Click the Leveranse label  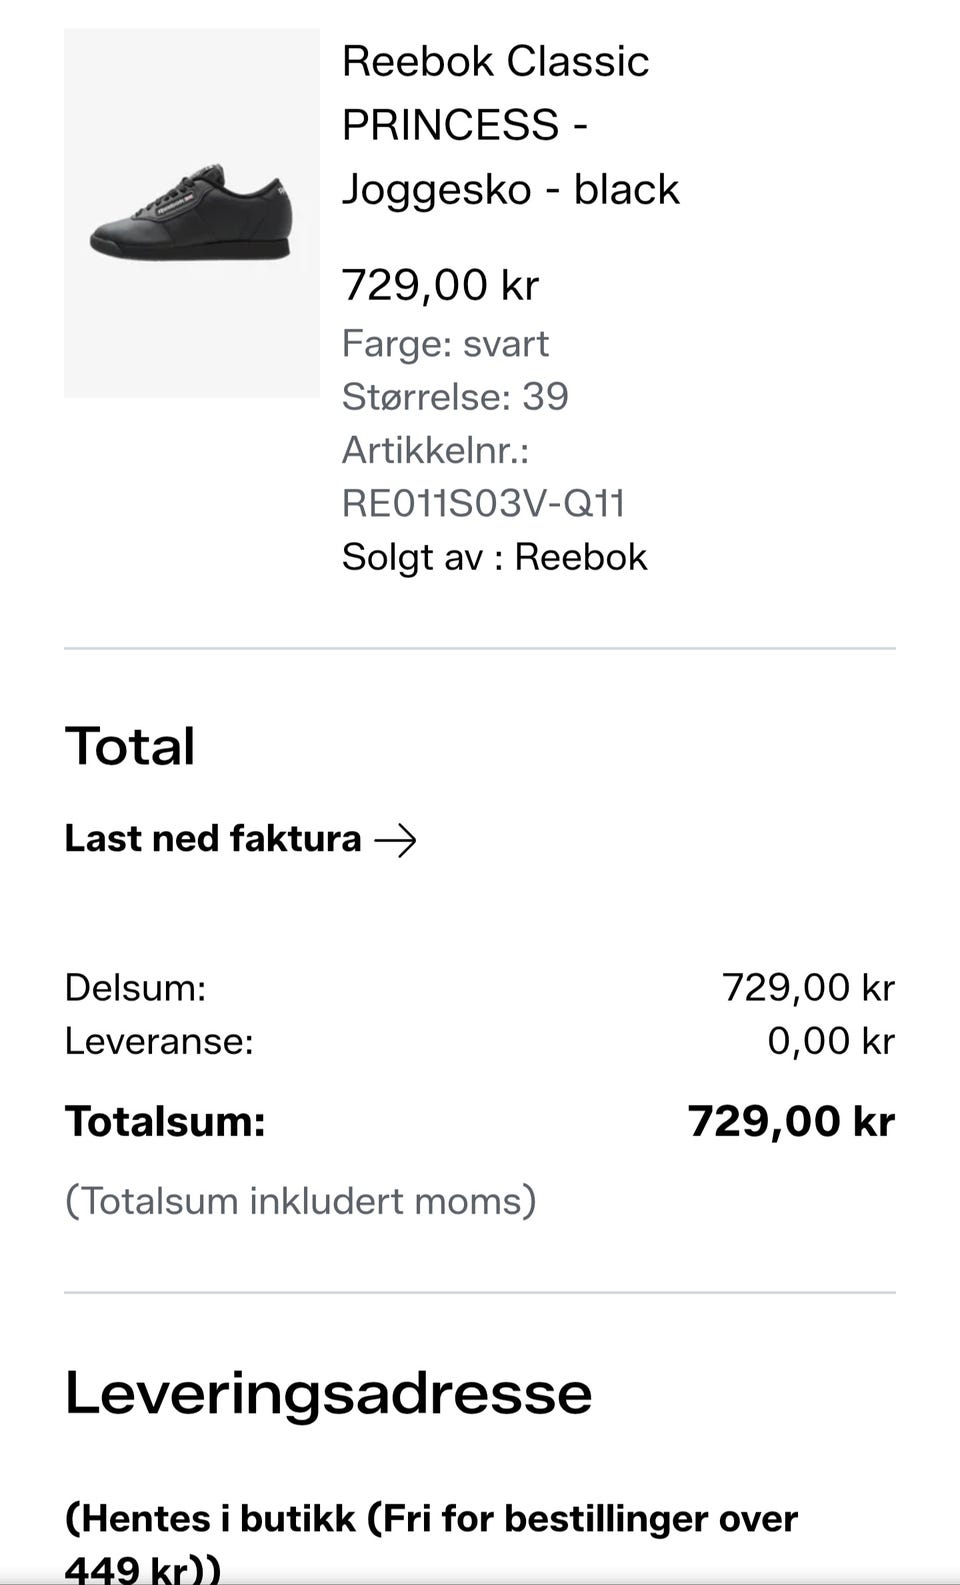point(159,1042)
